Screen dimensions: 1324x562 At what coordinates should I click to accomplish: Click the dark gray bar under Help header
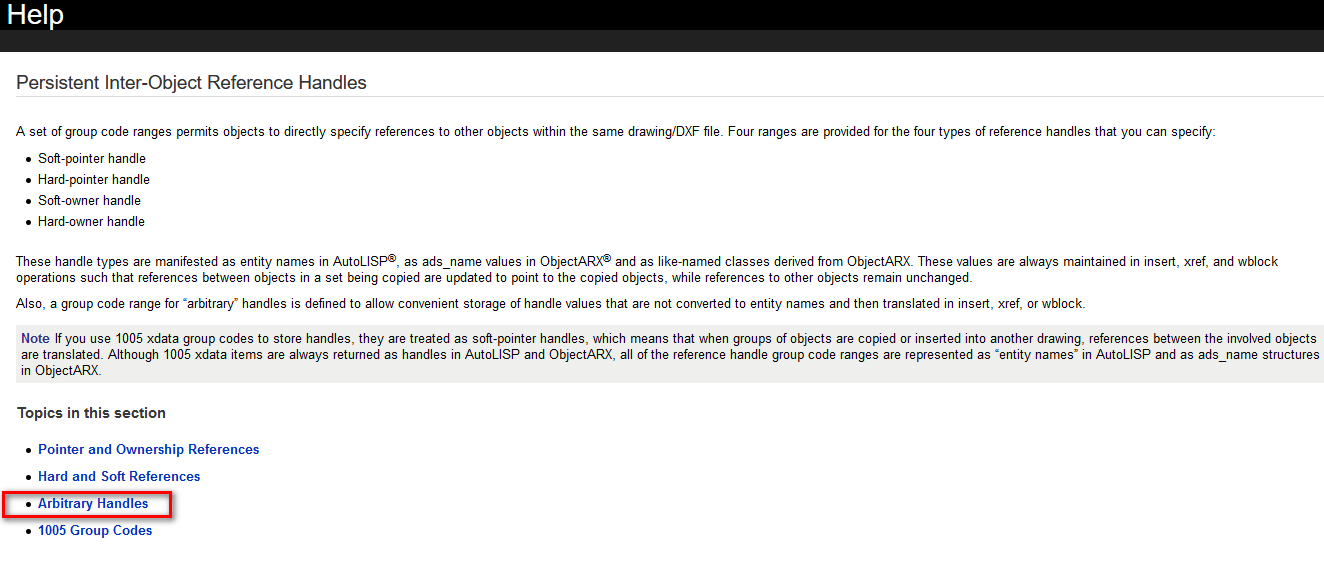662,41
